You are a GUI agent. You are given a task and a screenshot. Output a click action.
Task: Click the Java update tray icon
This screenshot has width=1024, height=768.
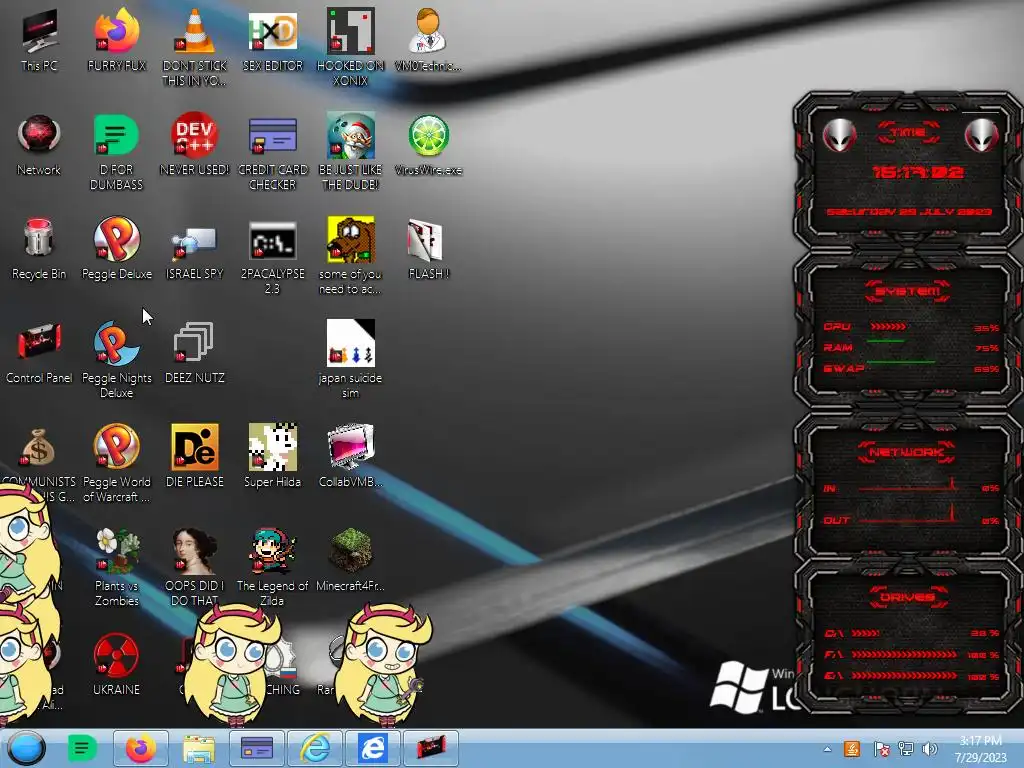click(x=852, y=749)
